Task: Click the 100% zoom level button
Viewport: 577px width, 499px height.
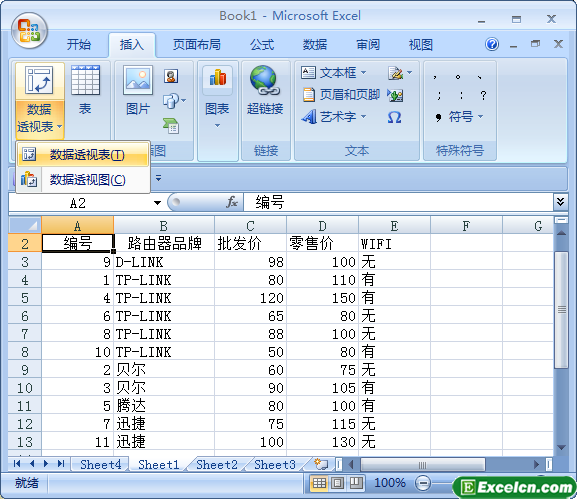Action: [x=390, y=483]
